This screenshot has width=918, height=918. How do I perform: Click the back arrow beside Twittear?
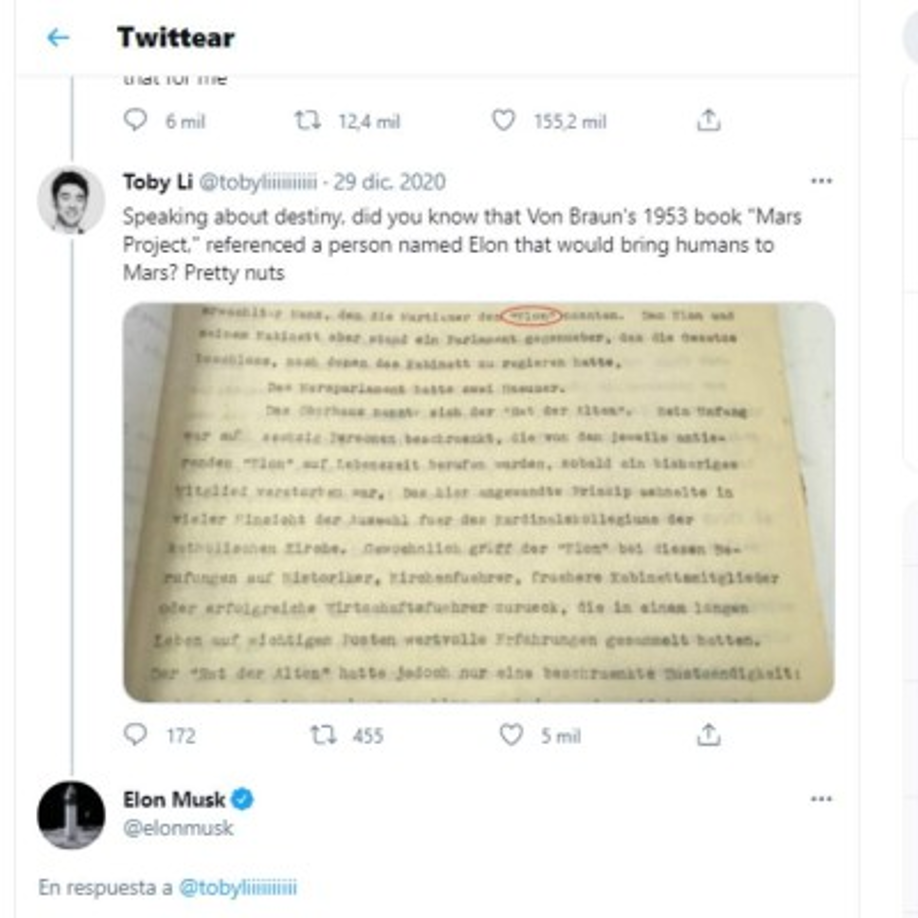(58, 38)
